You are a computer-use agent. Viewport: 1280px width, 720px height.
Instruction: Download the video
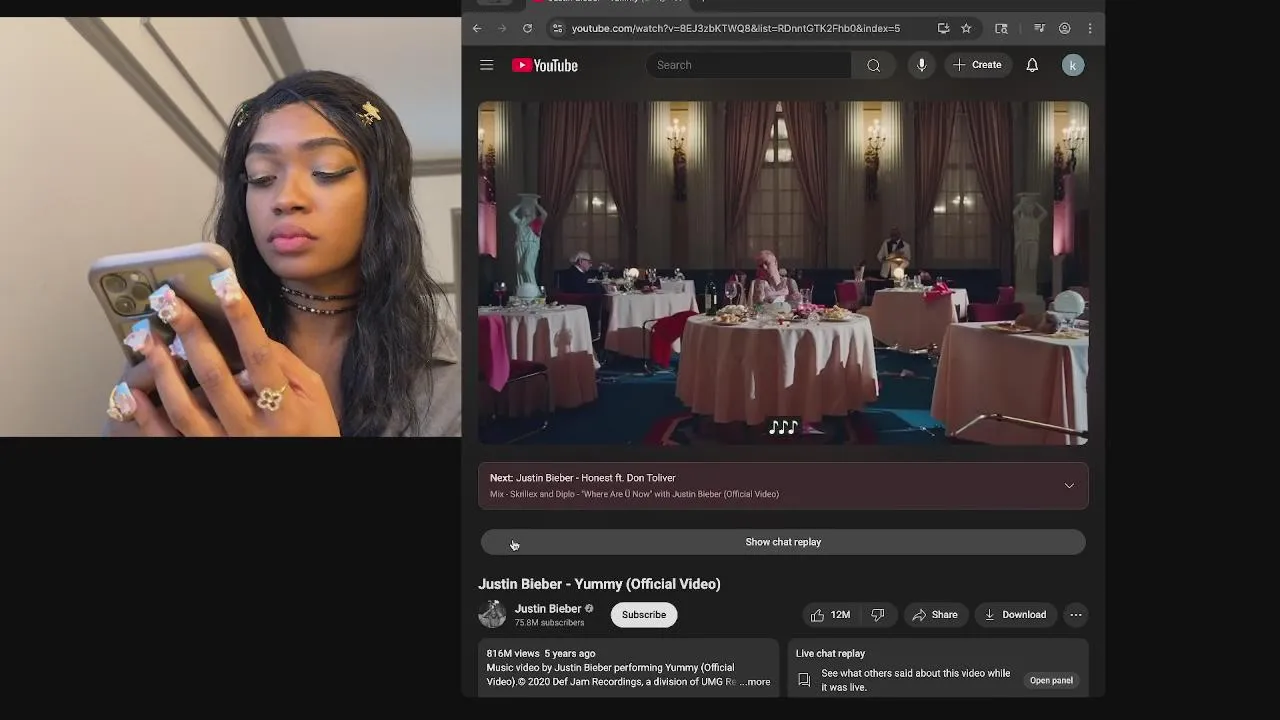pyautogui.click(x=1015, y=615)
